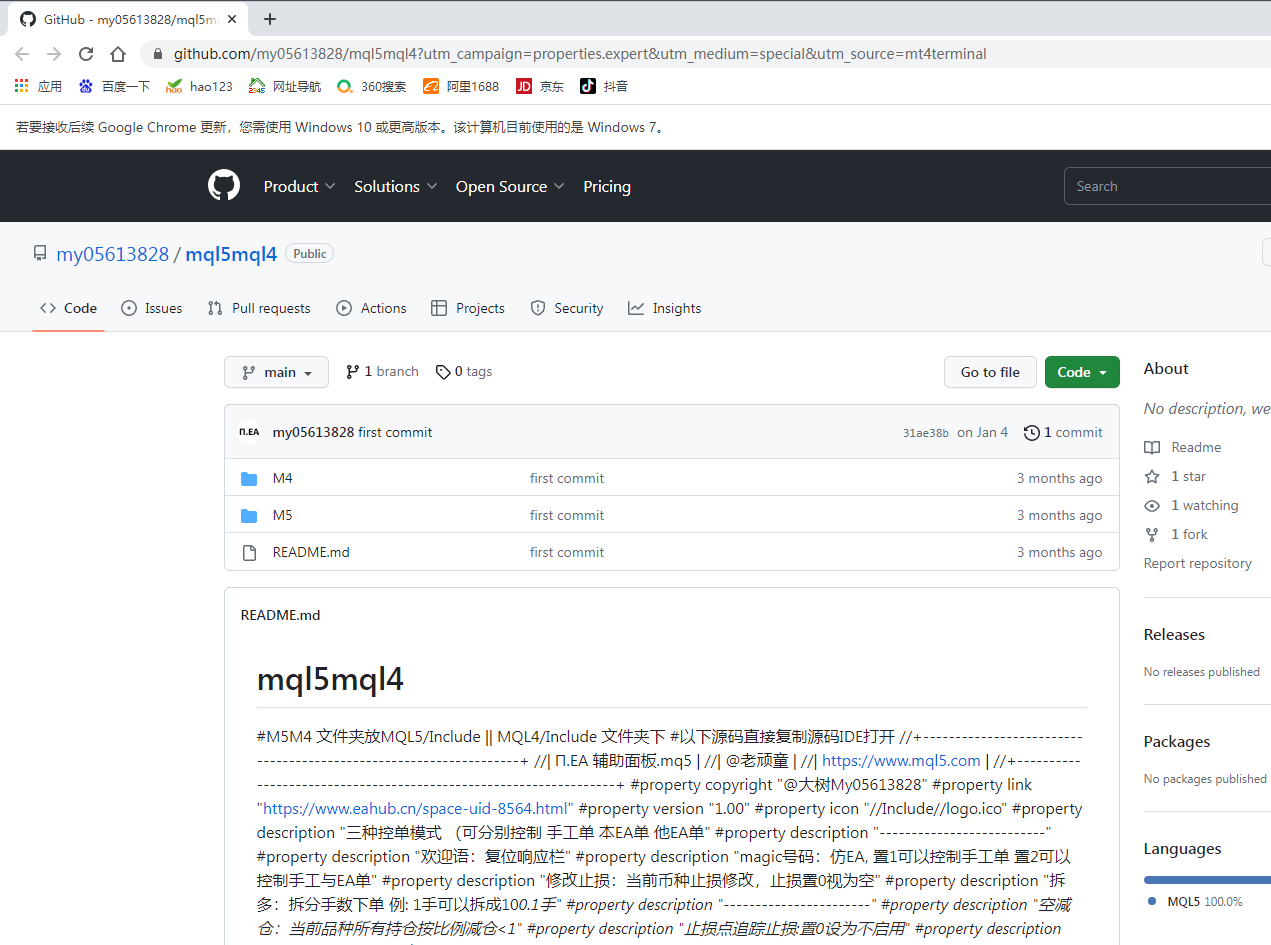Open the 百度一下 bookmark
The width and height of the screenshot is (1271, 945).
coord(114,86)
